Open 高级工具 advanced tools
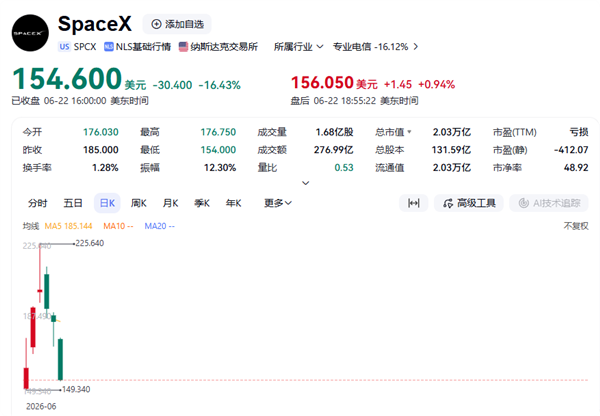 click(469, 203)
